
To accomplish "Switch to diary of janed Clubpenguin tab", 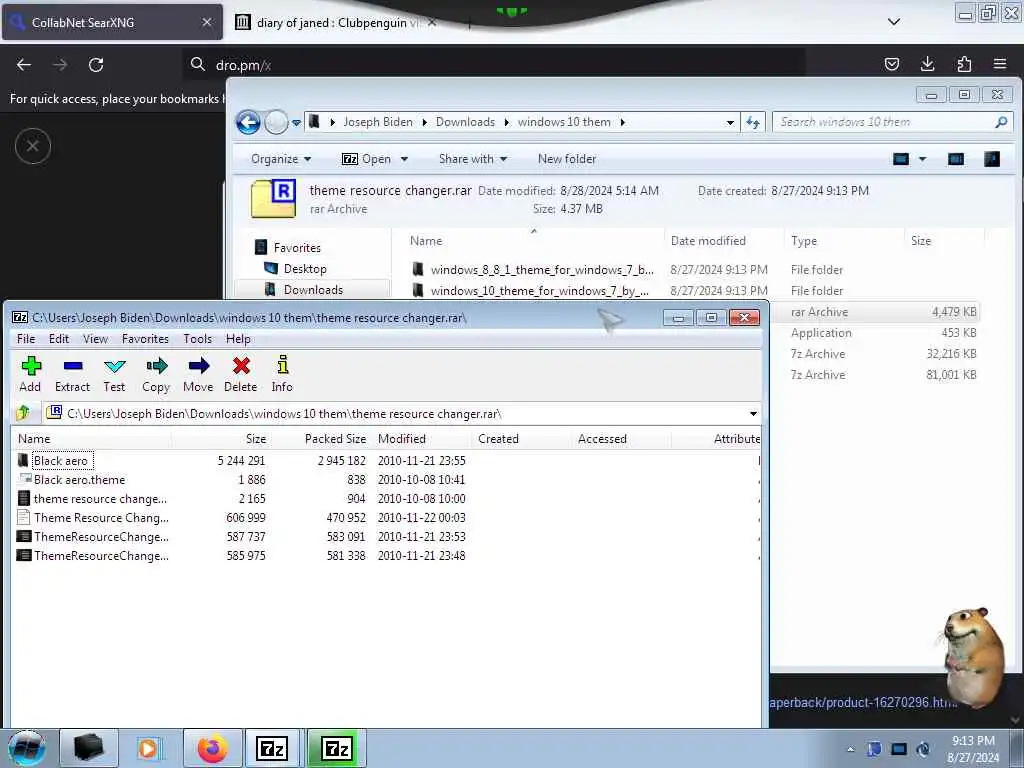I will (x=336, y=22).
